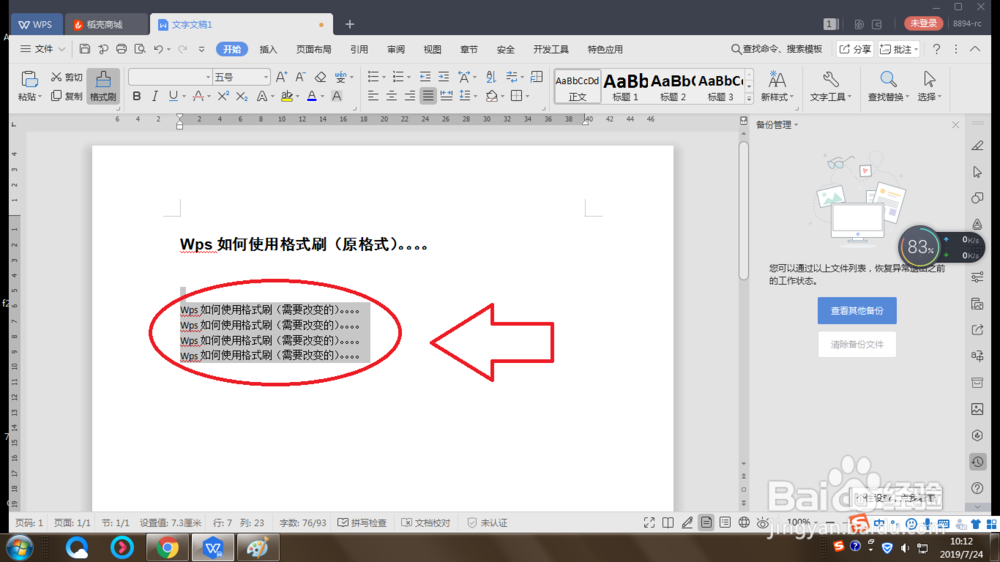Open print preview from the quick toolbar

[x=140, y=49]
